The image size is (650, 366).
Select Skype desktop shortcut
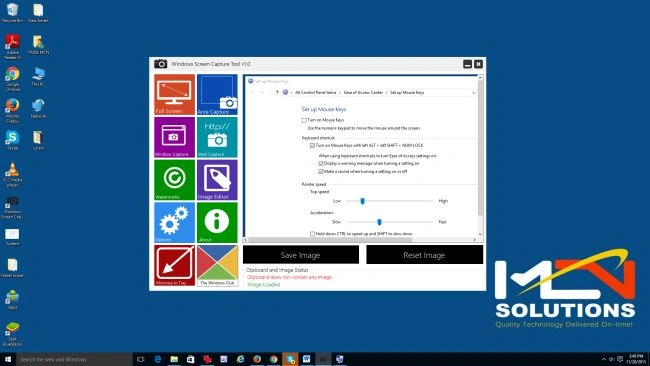[12, 140]
